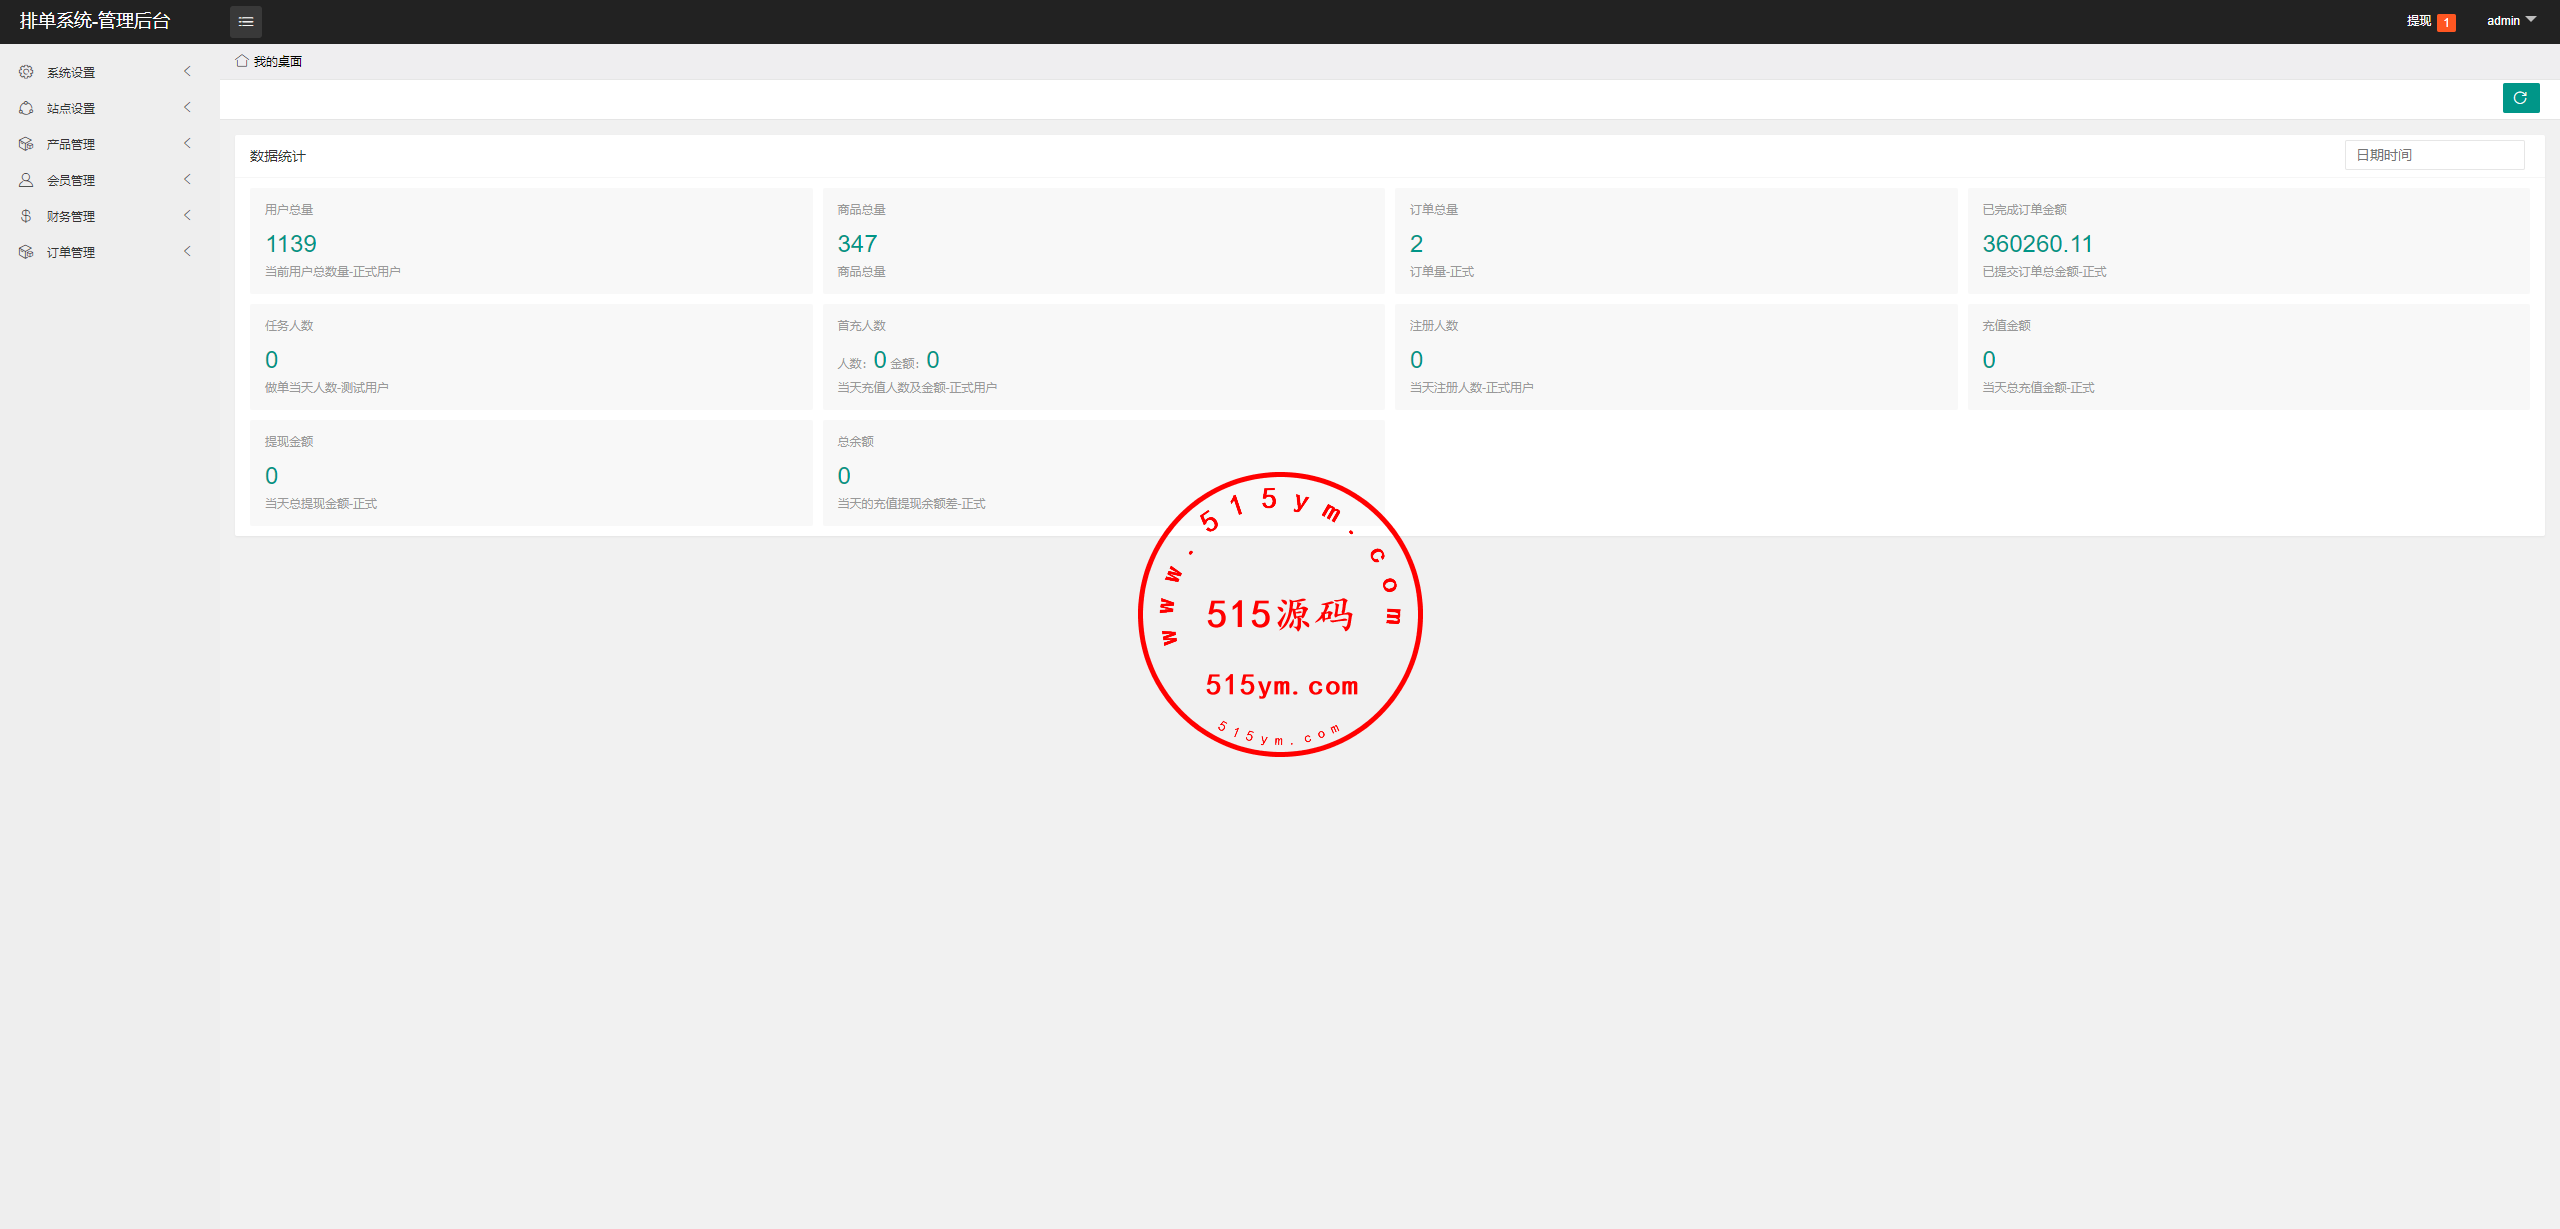Click the green refresh button
The image size is (2560, 1229).
click(2520, 98)
